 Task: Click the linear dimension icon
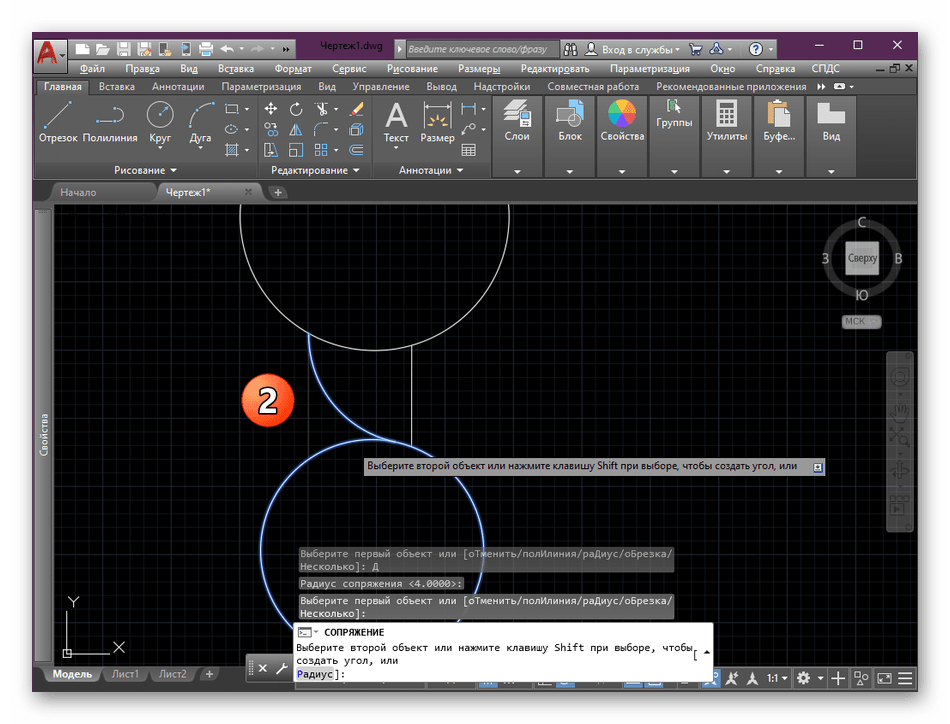click(x=468, y=109)
